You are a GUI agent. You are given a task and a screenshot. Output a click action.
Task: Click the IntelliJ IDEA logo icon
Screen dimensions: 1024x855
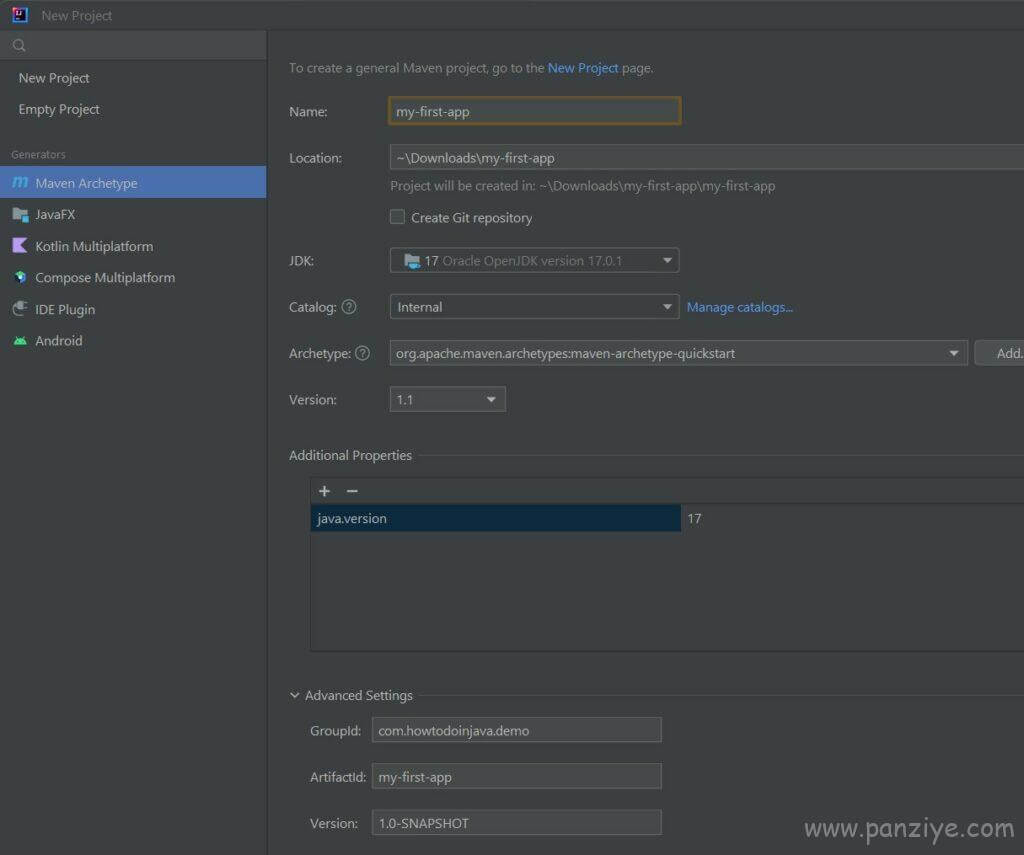pyautogui.click(x=20, y=14)
